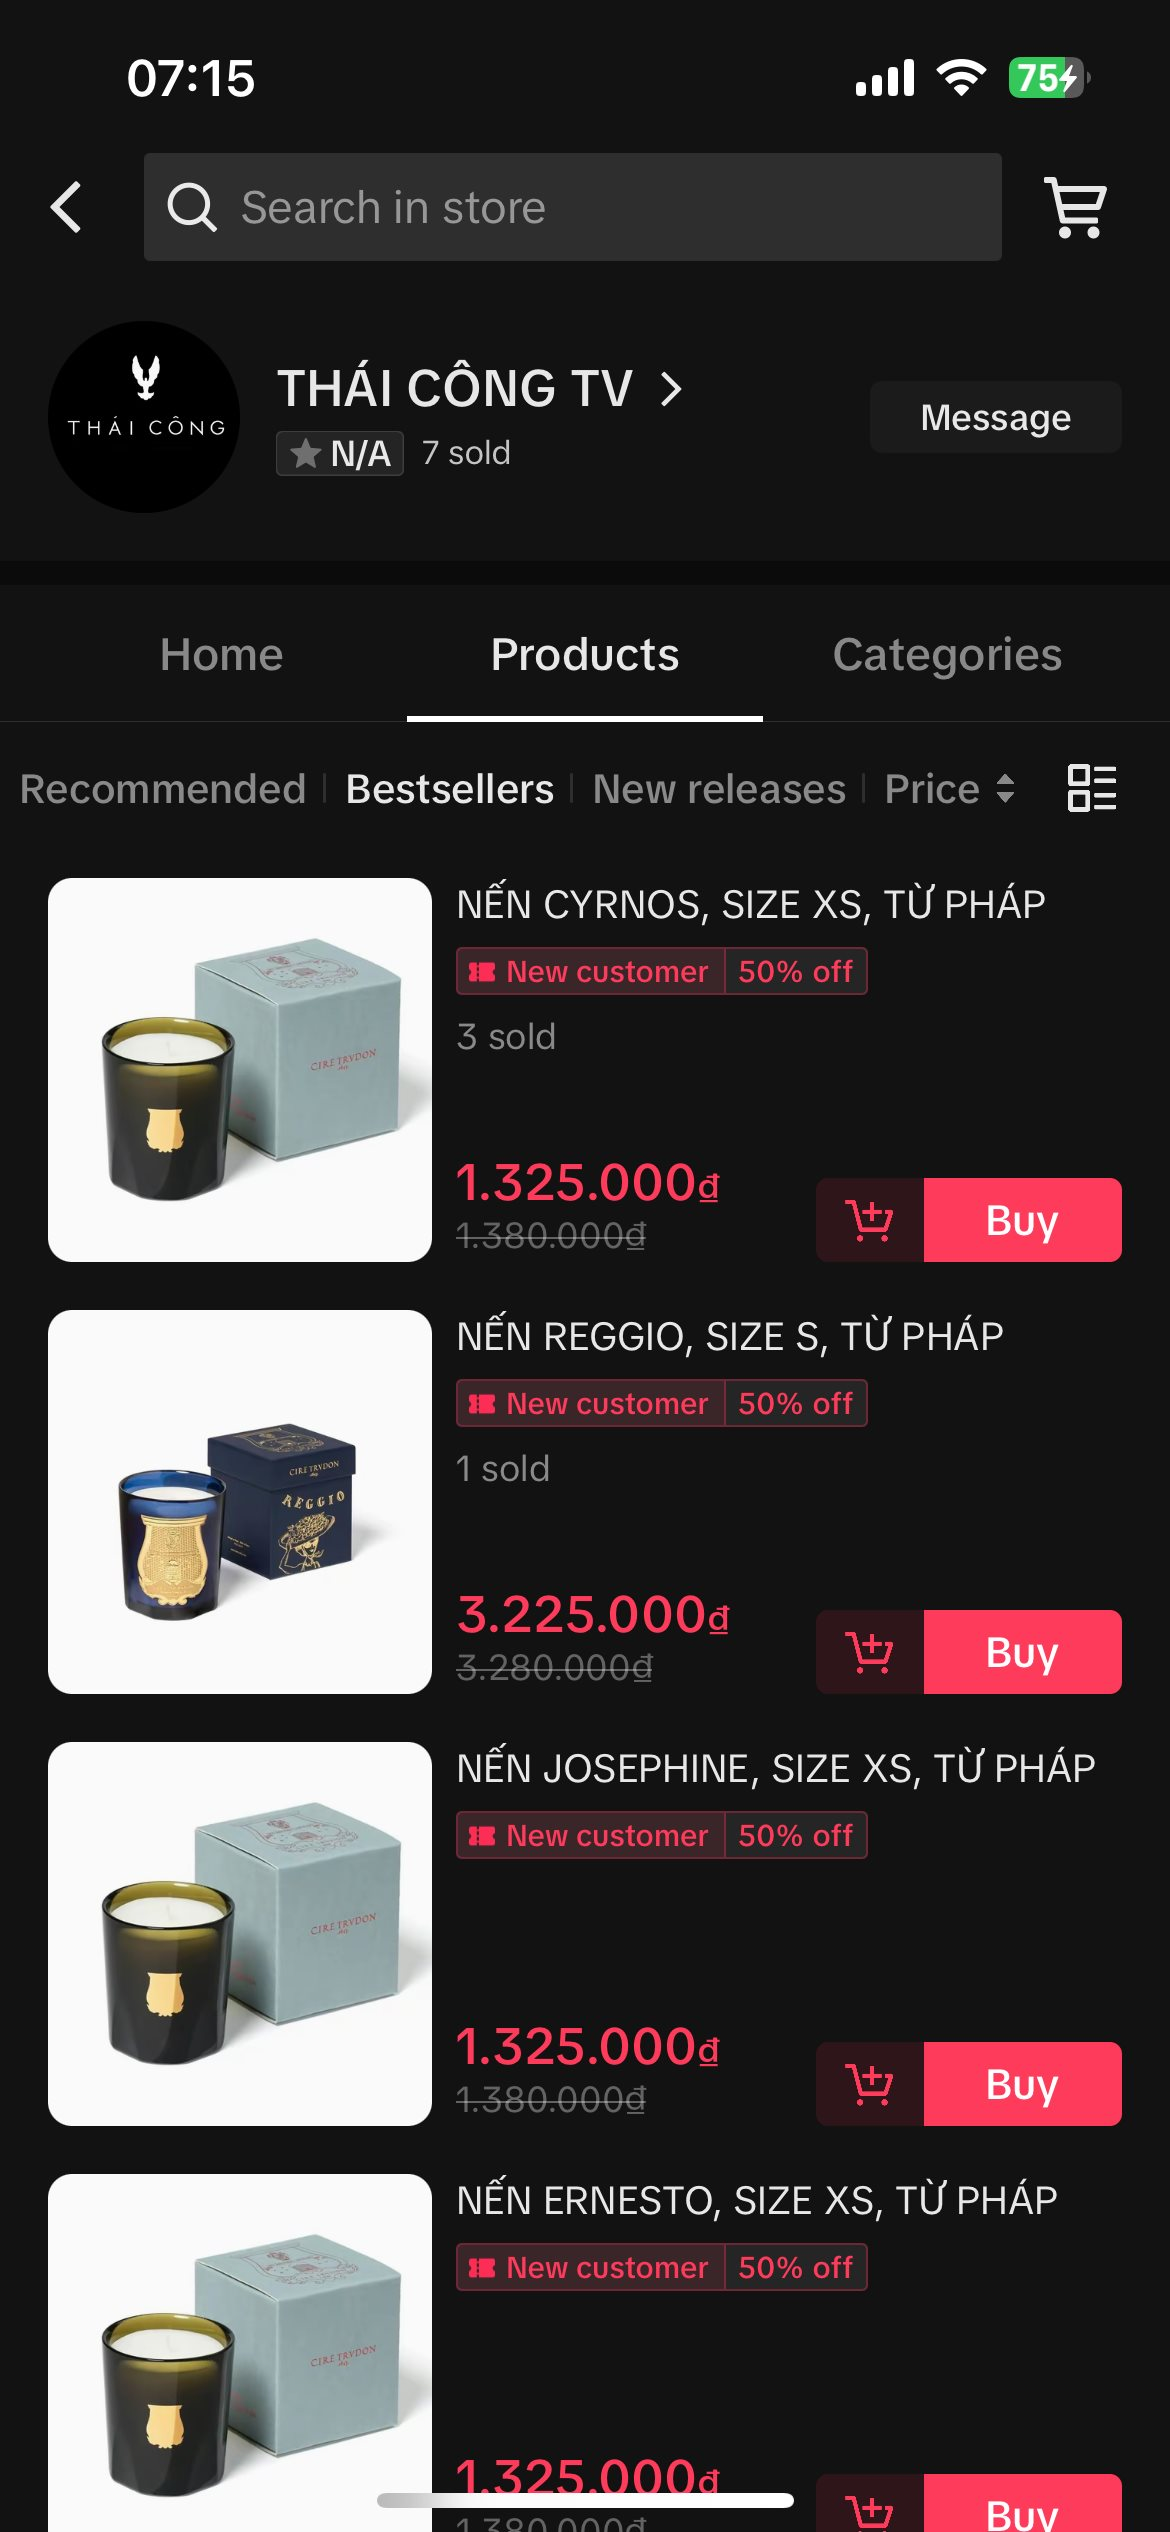Toggle Price sort order
Image resolution: width=1170 pixels, height=2532 pixels.
pos(949,789)
